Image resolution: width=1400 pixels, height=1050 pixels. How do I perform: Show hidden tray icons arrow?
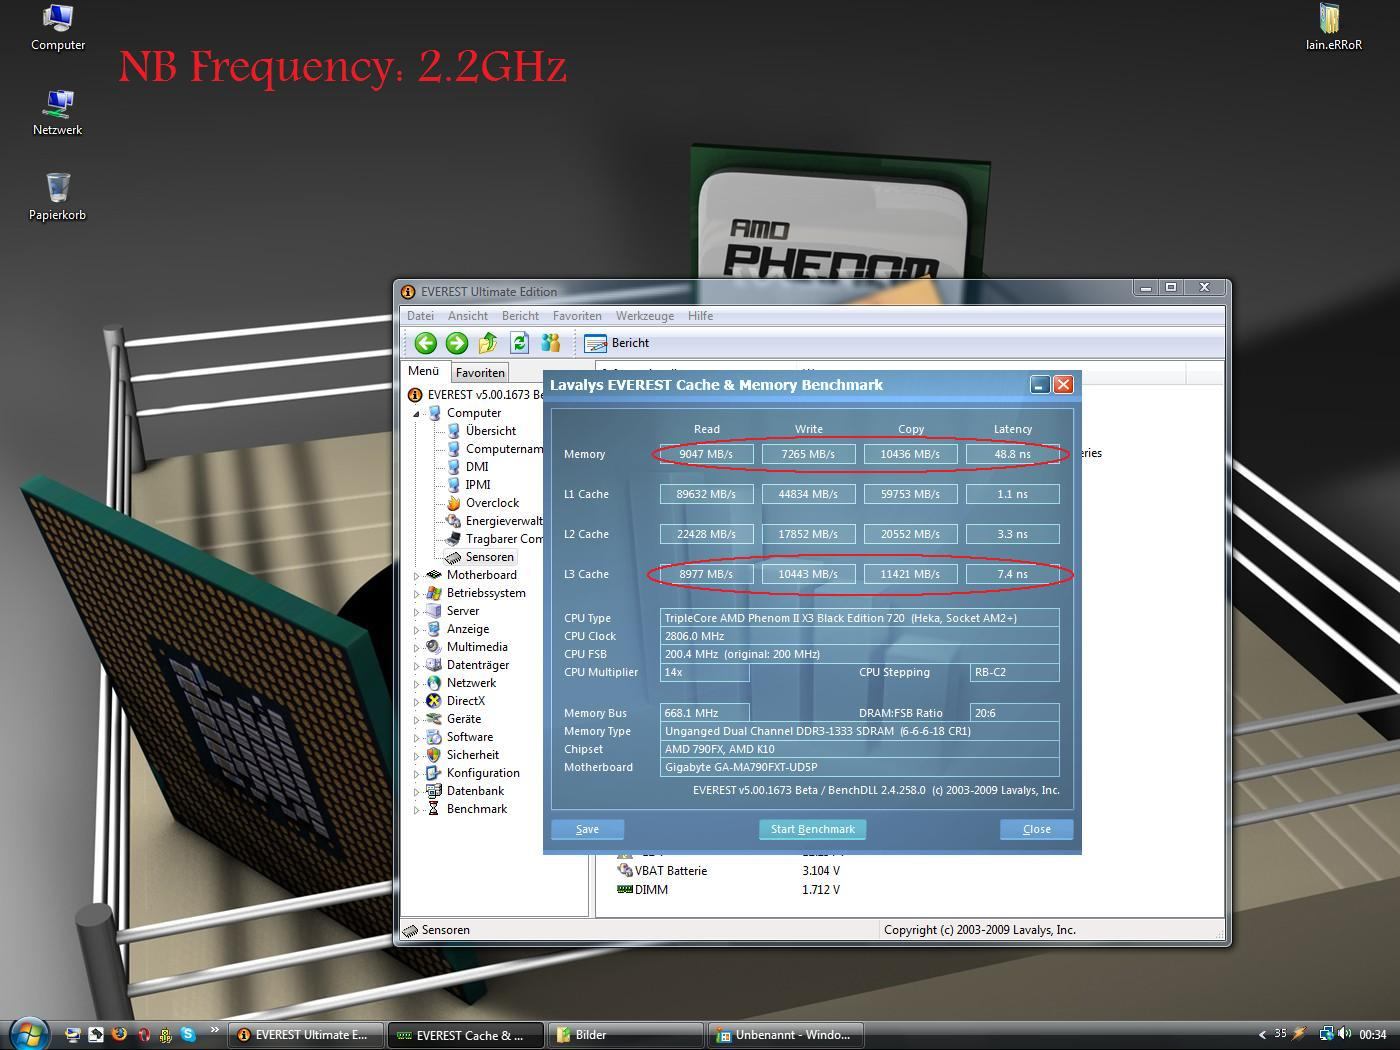[x=1262, y=1035]
